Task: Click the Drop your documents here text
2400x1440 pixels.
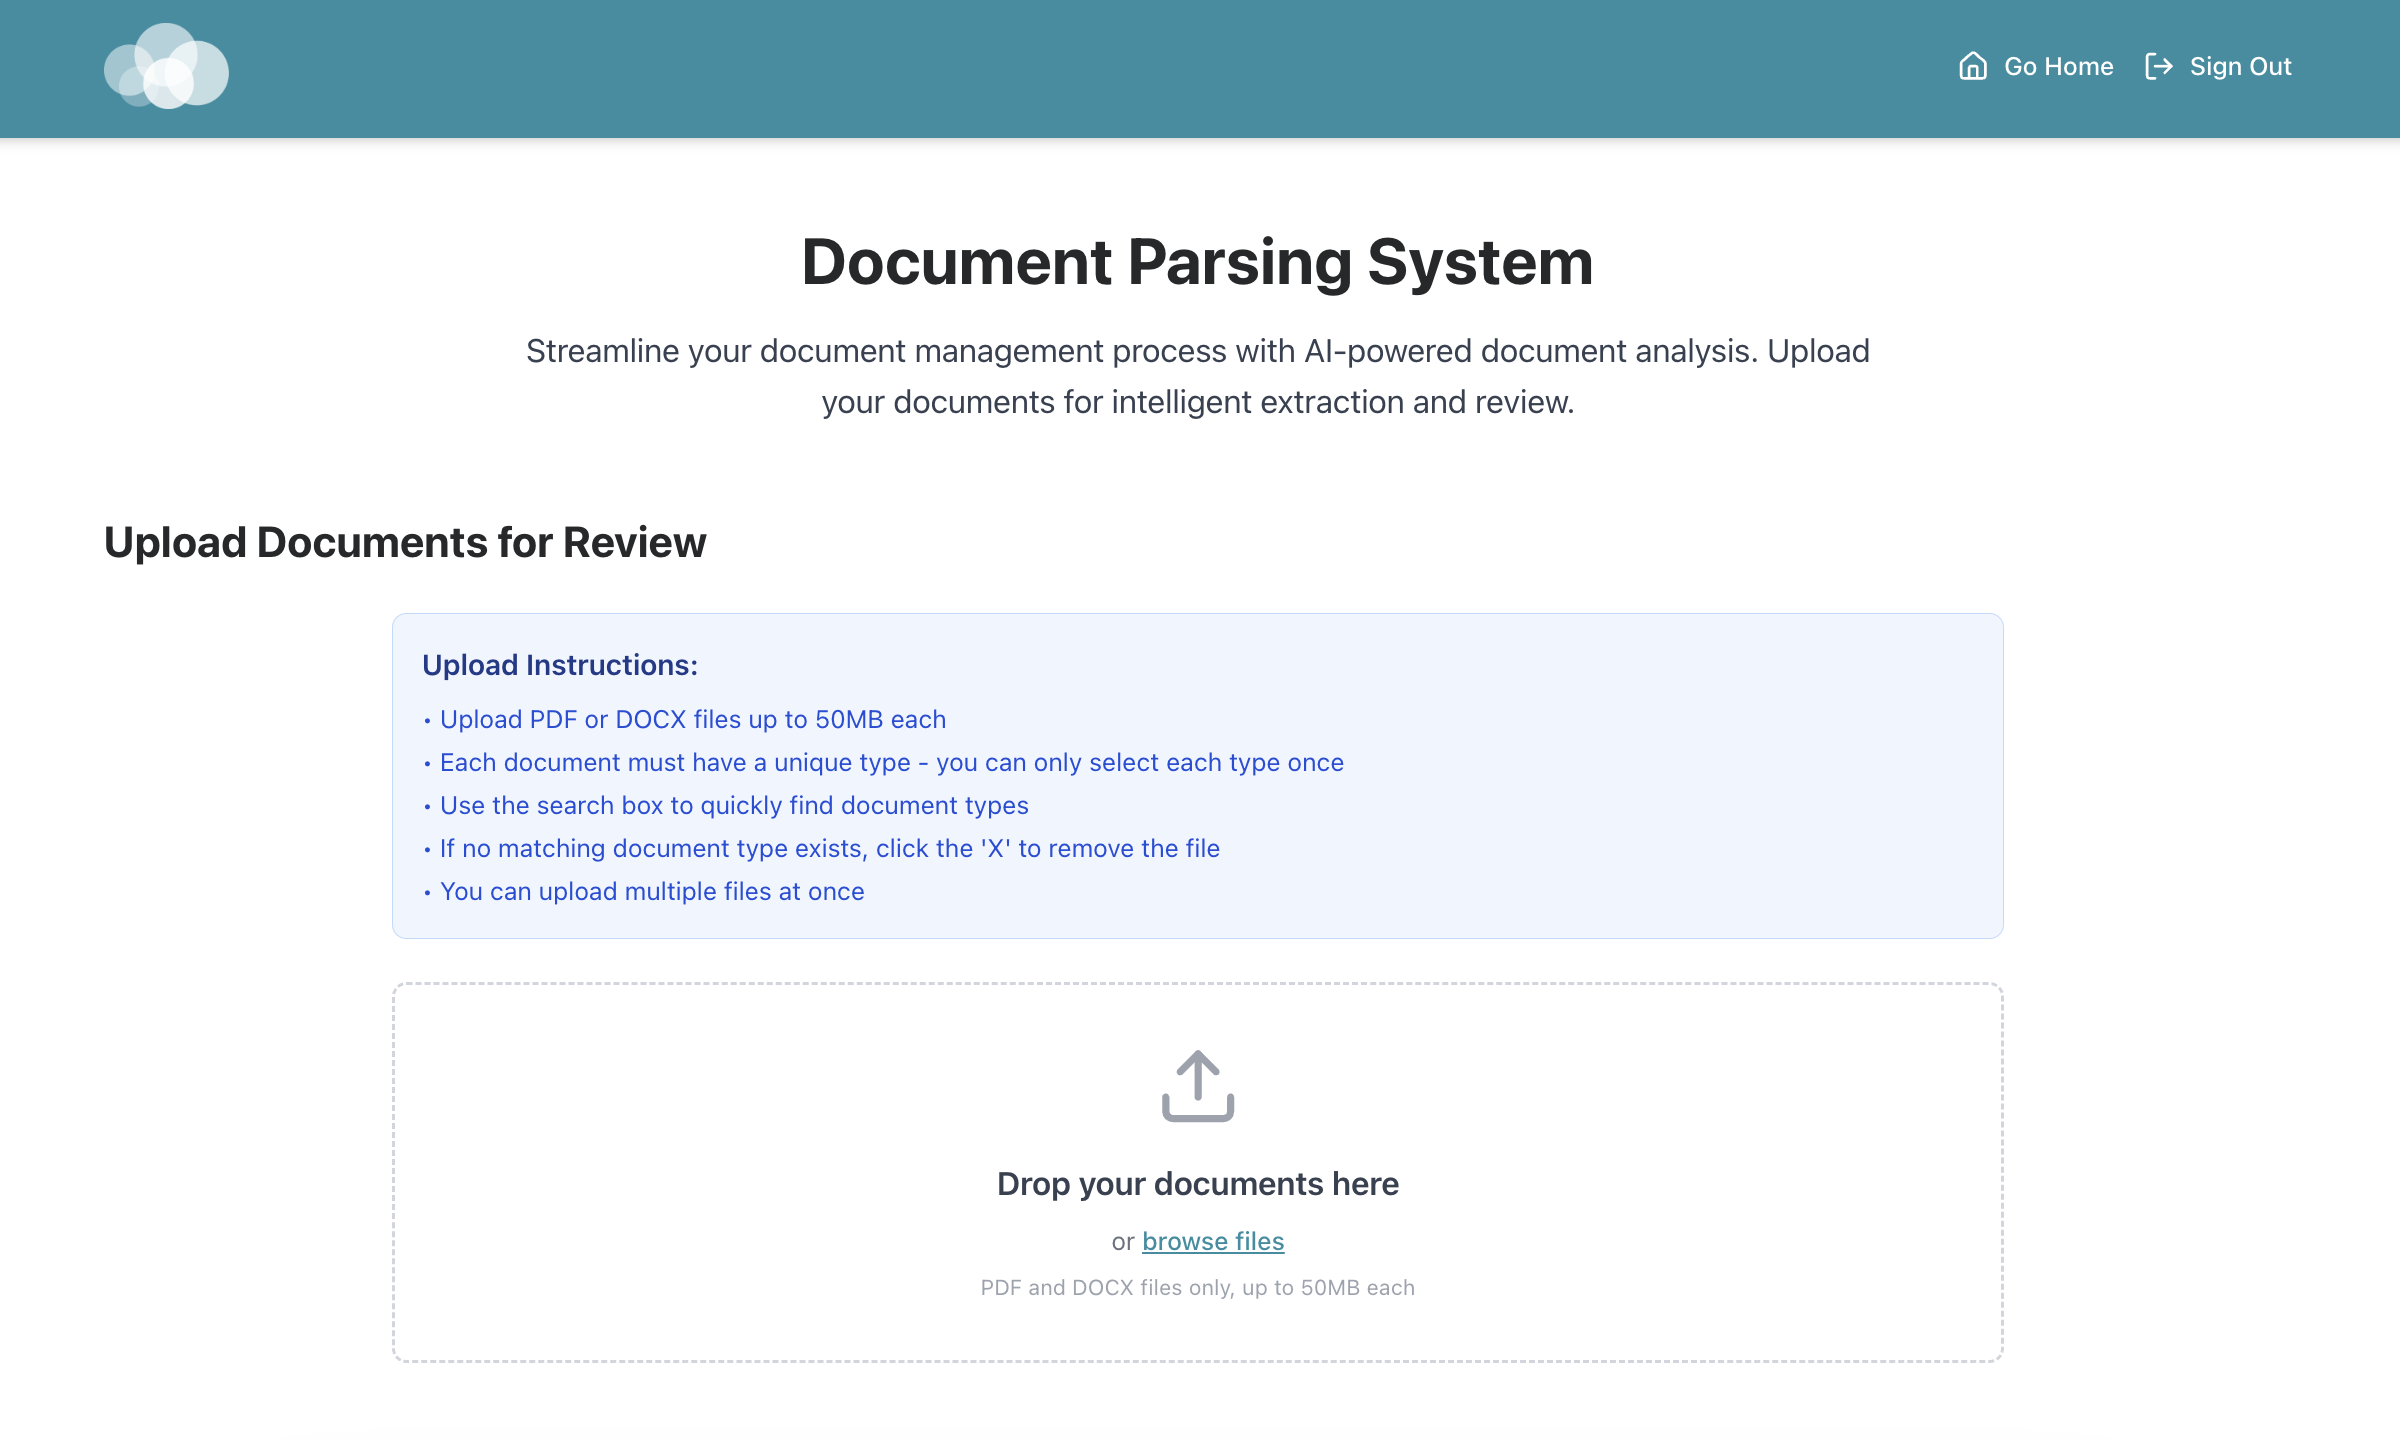Action: click(x=1198, y=1183)
